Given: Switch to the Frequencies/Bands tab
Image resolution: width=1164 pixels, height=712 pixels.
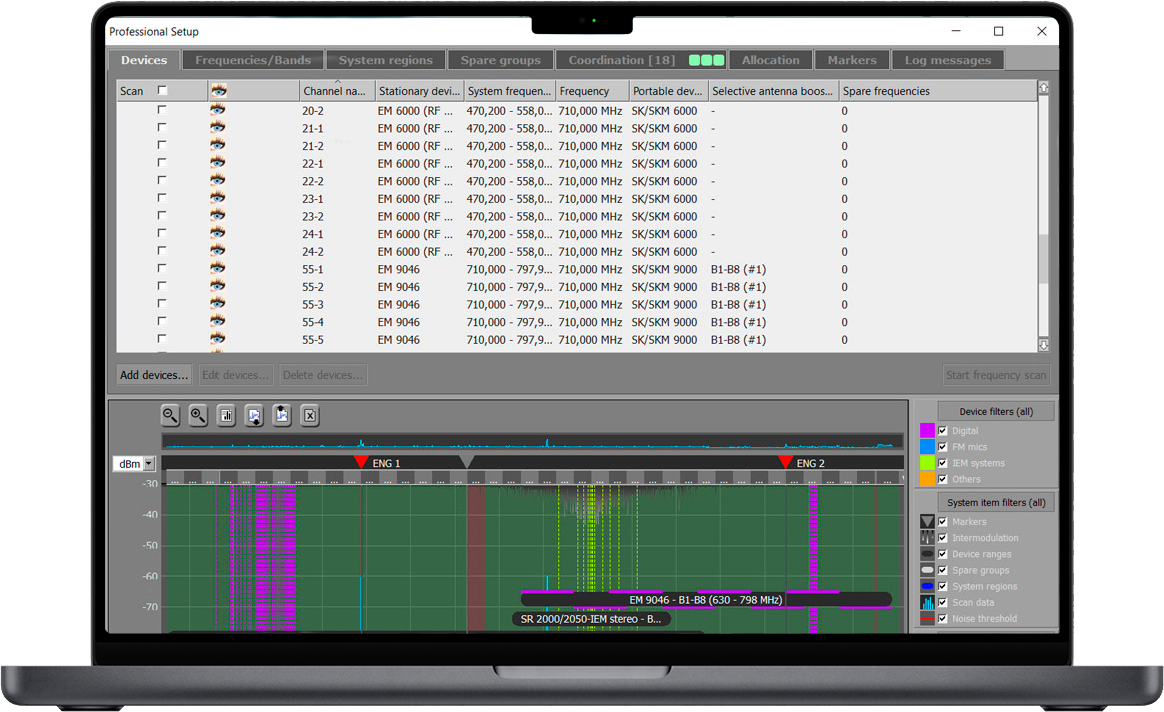Looking at the screenshot, I should pos(253,60).
